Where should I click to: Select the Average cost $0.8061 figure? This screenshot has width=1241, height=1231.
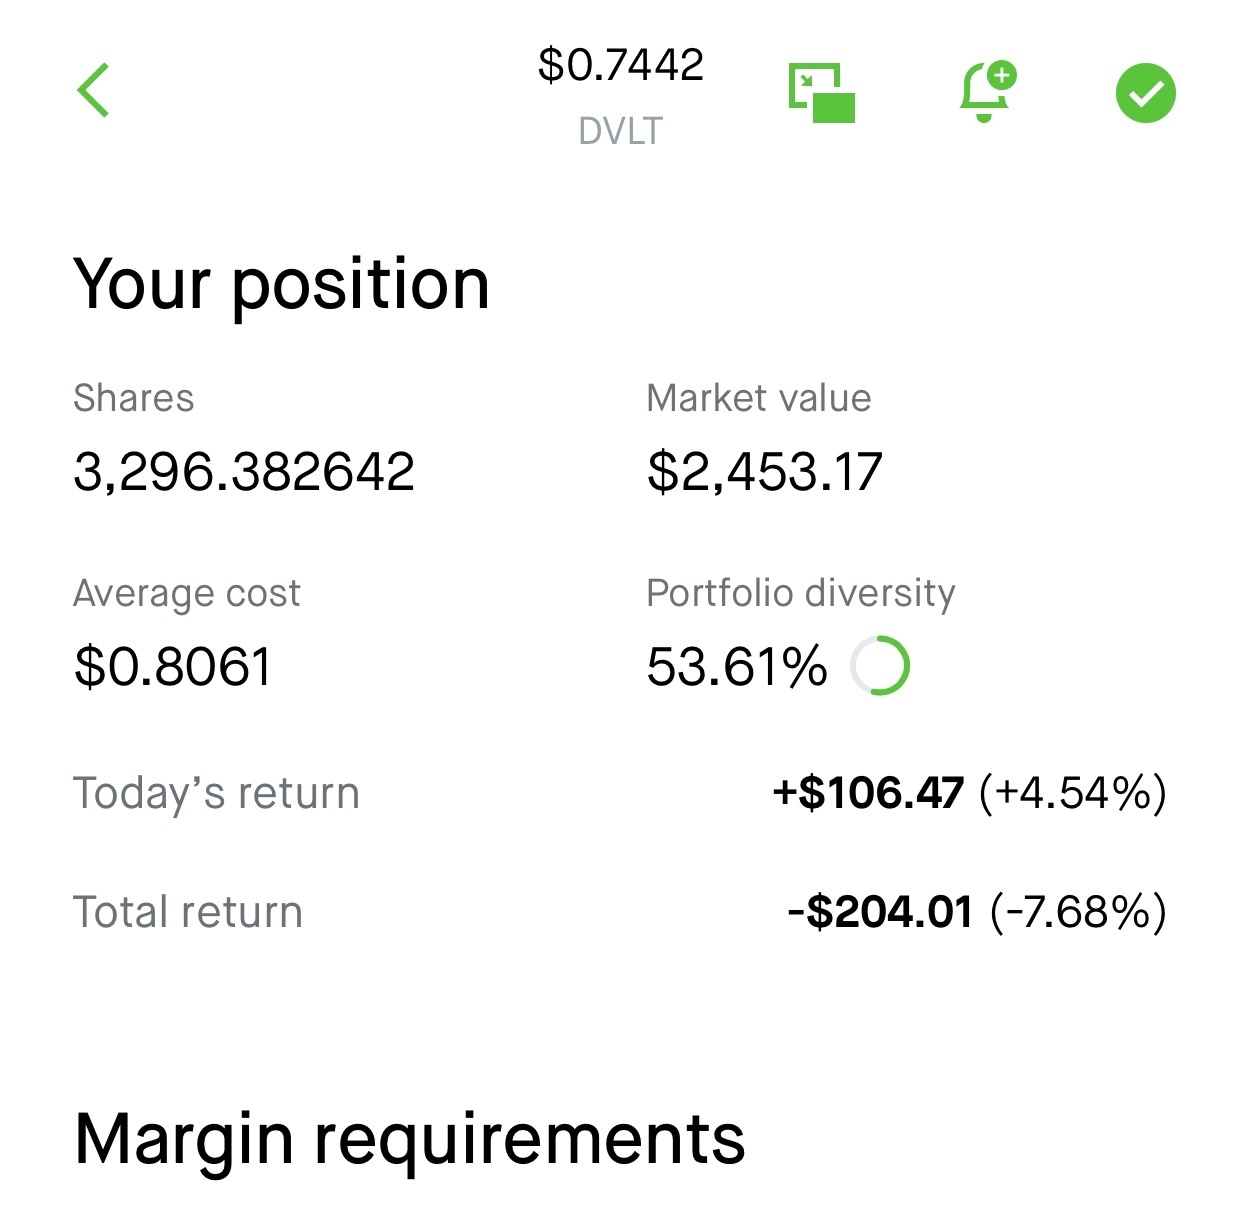point(171,665)
